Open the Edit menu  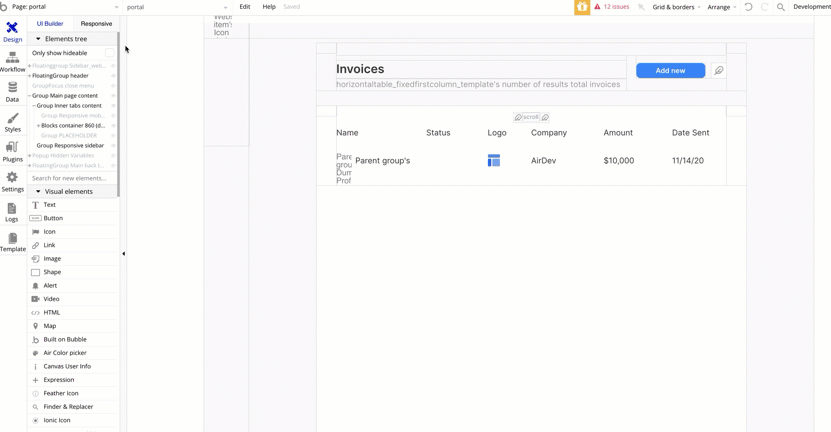245,7
